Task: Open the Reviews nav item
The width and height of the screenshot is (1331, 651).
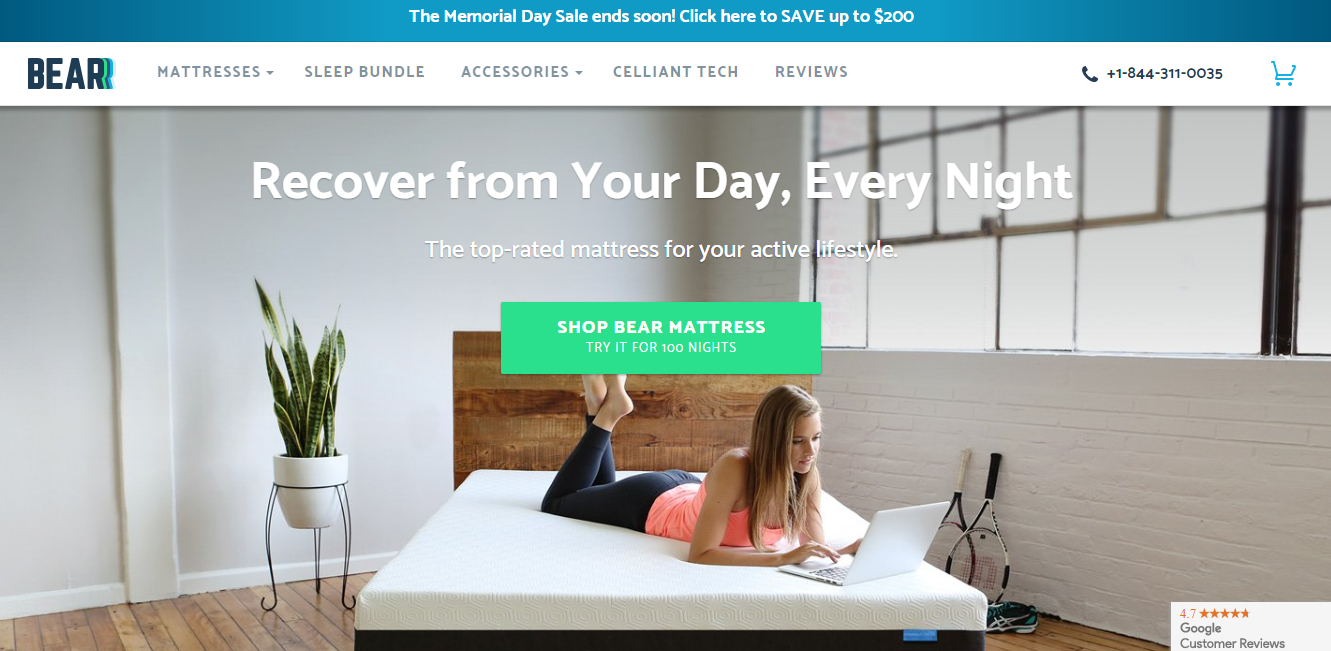Action: 811,72
